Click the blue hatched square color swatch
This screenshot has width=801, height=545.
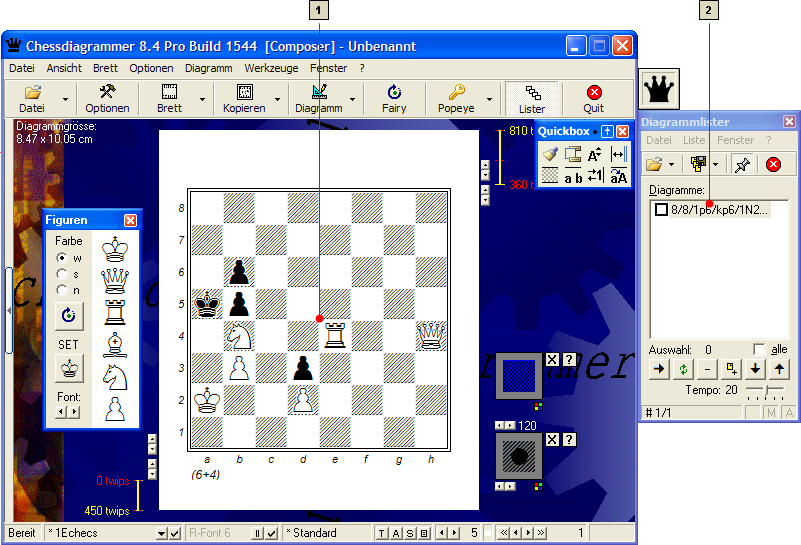[519, 376]
